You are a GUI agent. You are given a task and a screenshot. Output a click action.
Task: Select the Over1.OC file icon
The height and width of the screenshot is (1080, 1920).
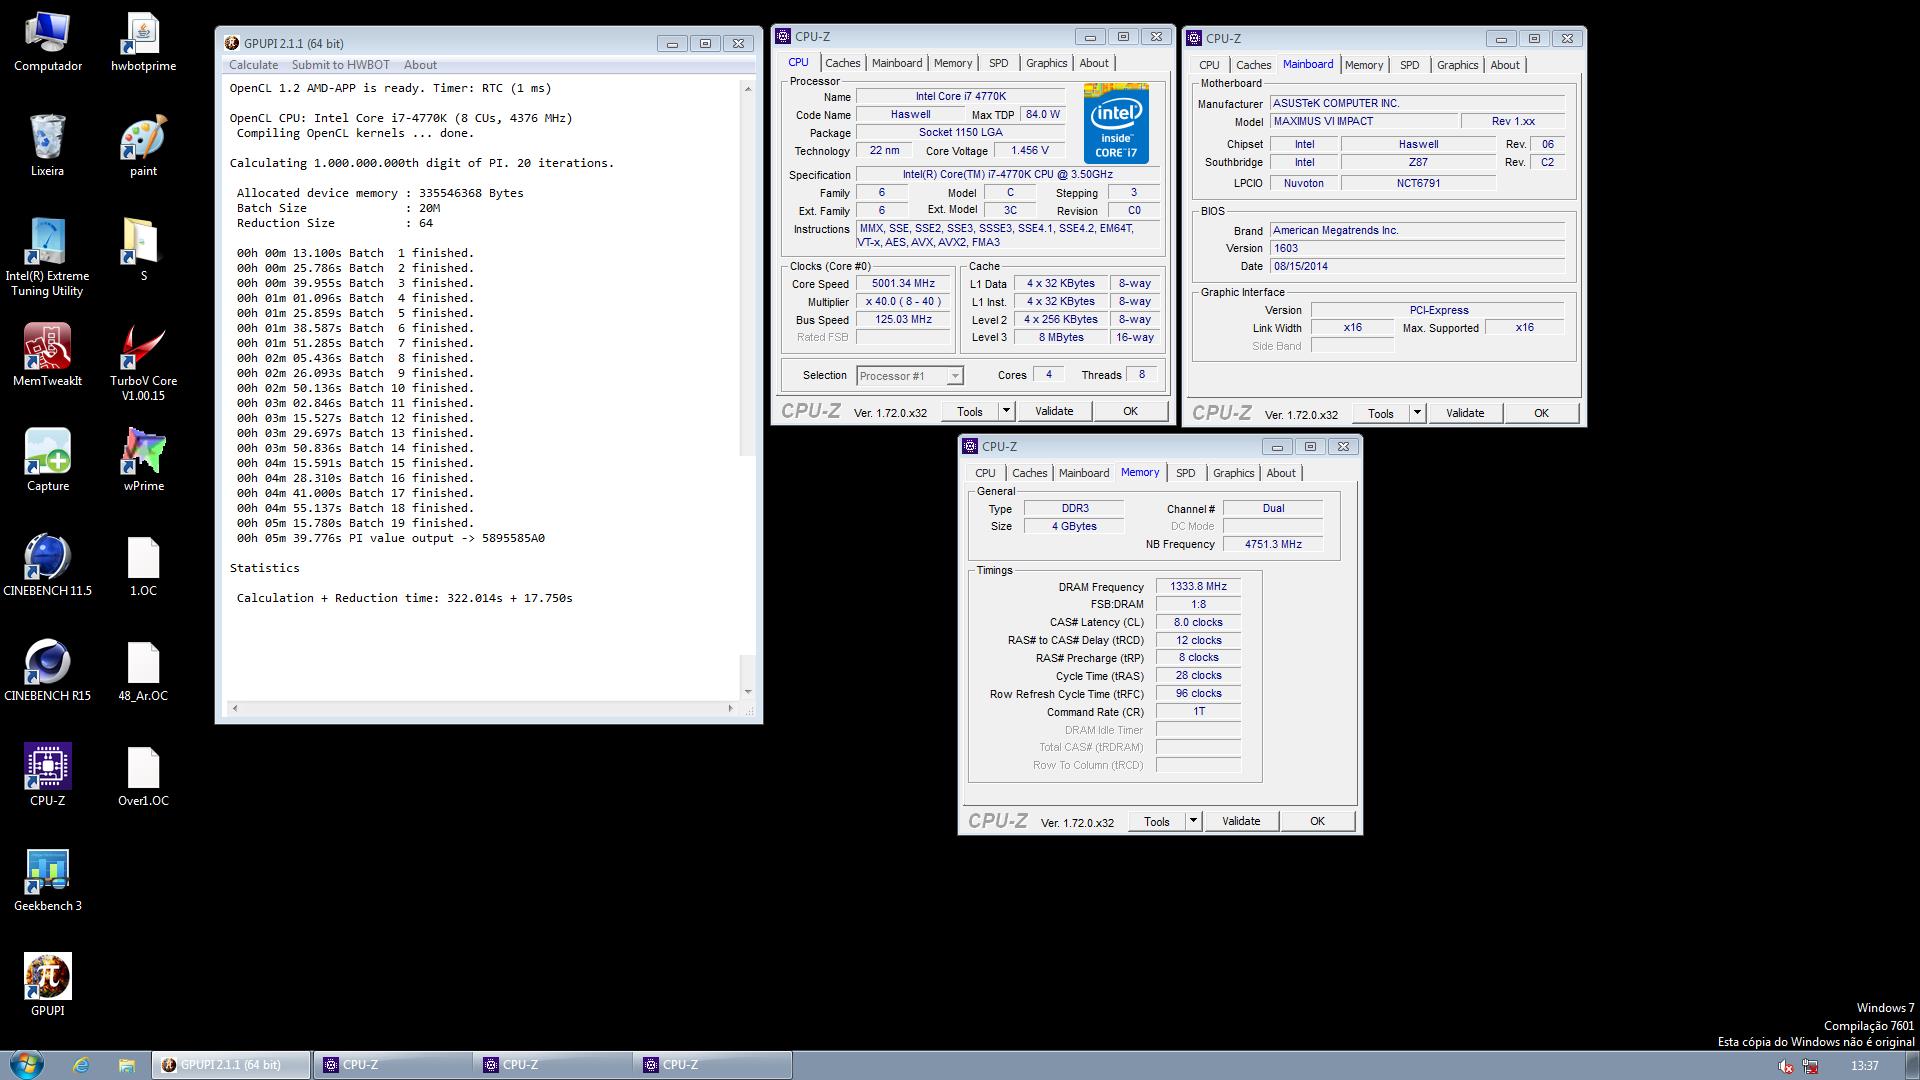(x=143, y=776)
